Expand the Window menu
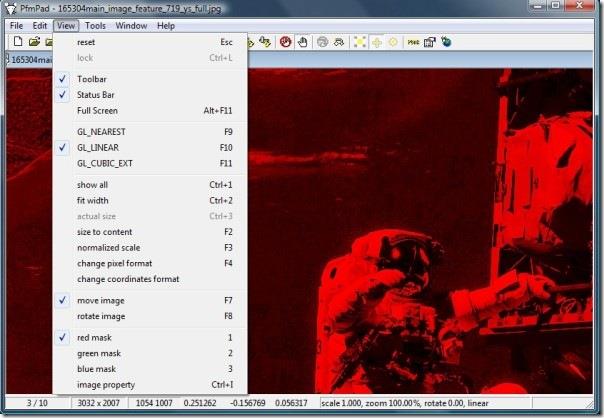This screenshot has height=418, width=604. point(130,25)
